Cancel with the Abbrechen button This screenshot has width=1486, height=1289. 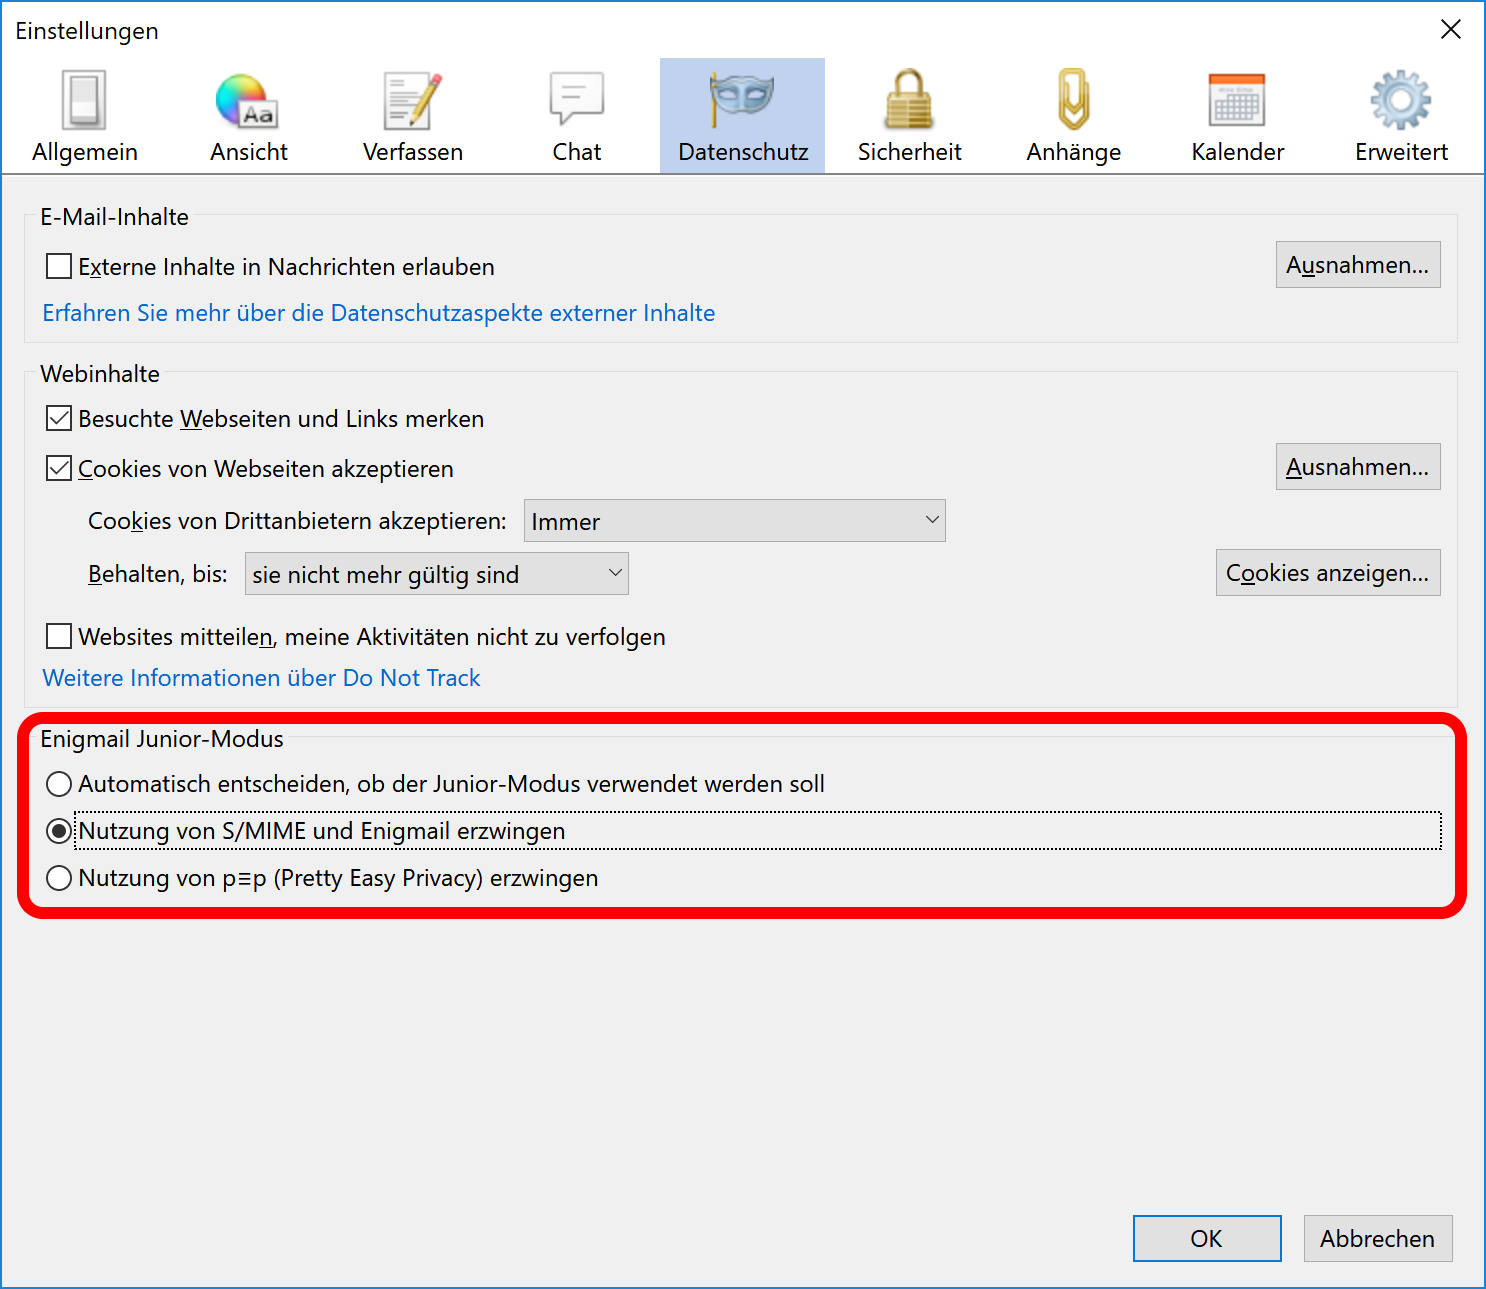(1378, 1239)
